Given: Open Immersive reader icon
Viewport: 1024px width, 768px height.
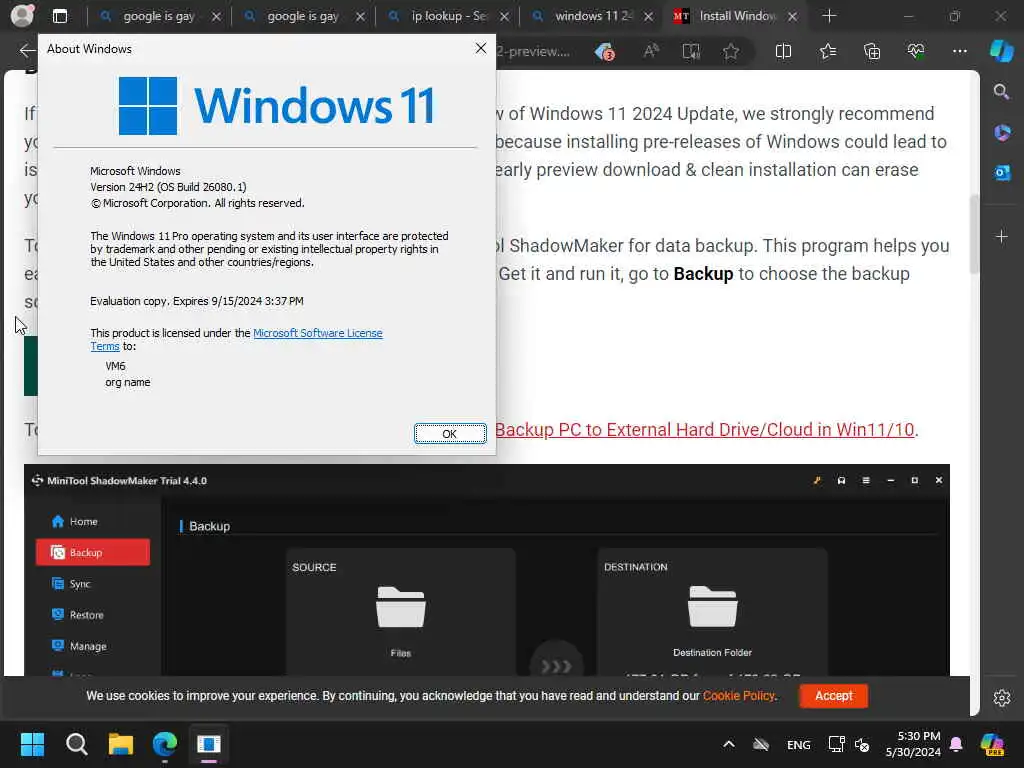Looking at the screenshot, I should tap(691, 51).
